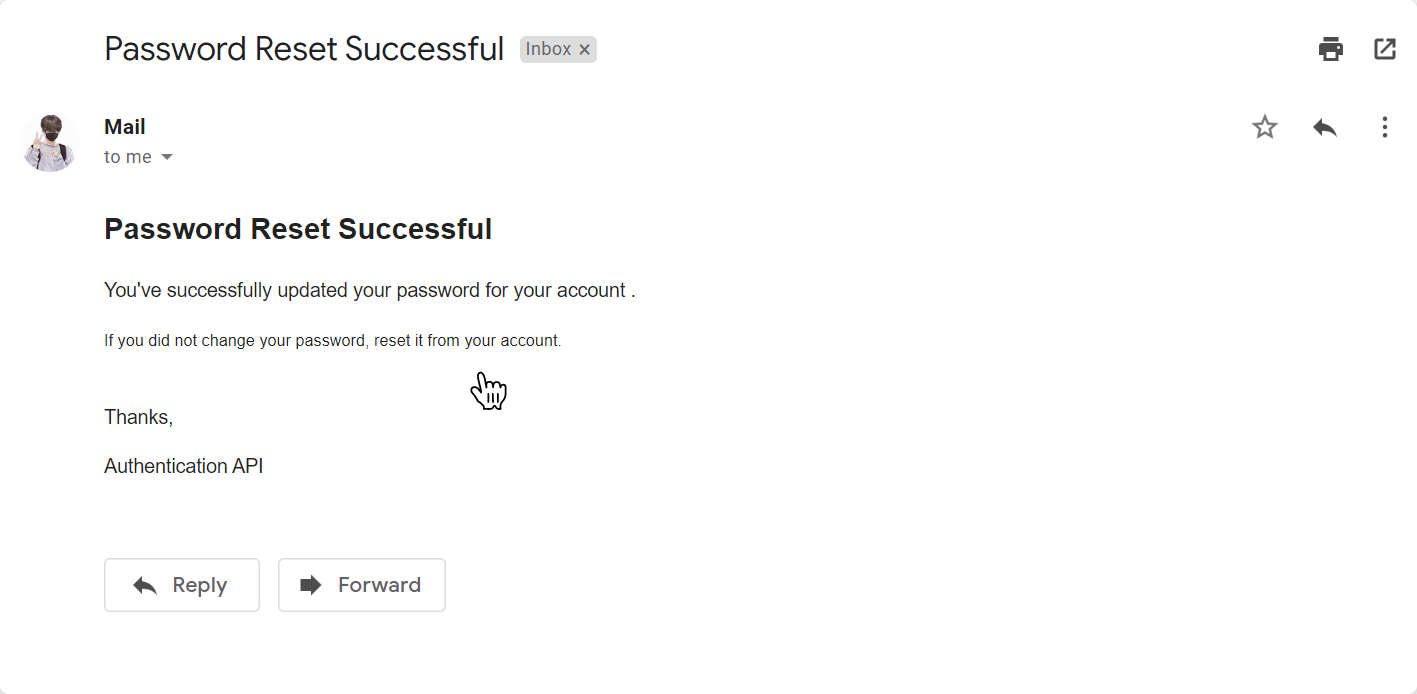
Task: Click the sender name 'Mail'
Action: coord(124,126)
